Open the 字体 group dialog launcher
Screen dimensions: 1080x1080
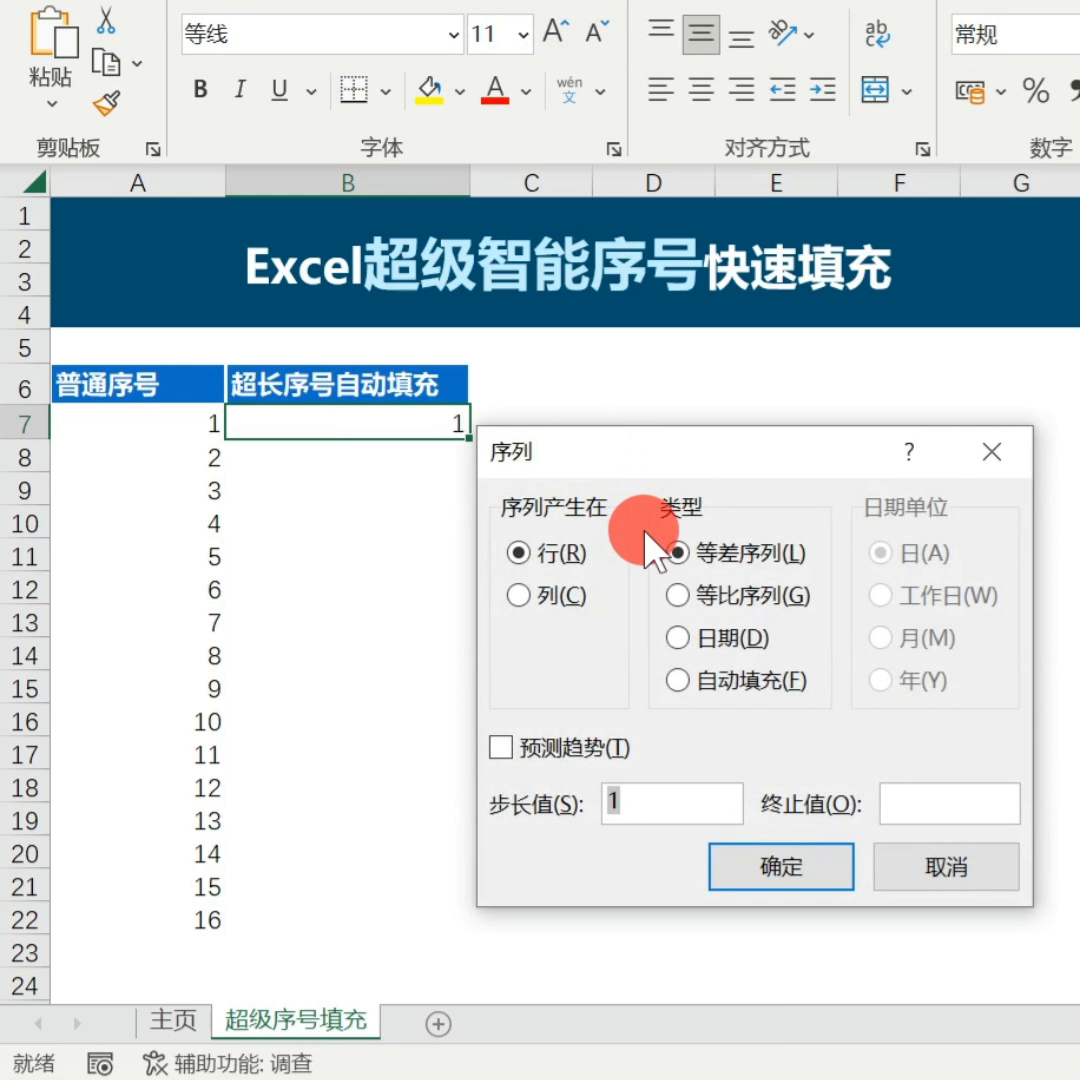tap(614, 149)
